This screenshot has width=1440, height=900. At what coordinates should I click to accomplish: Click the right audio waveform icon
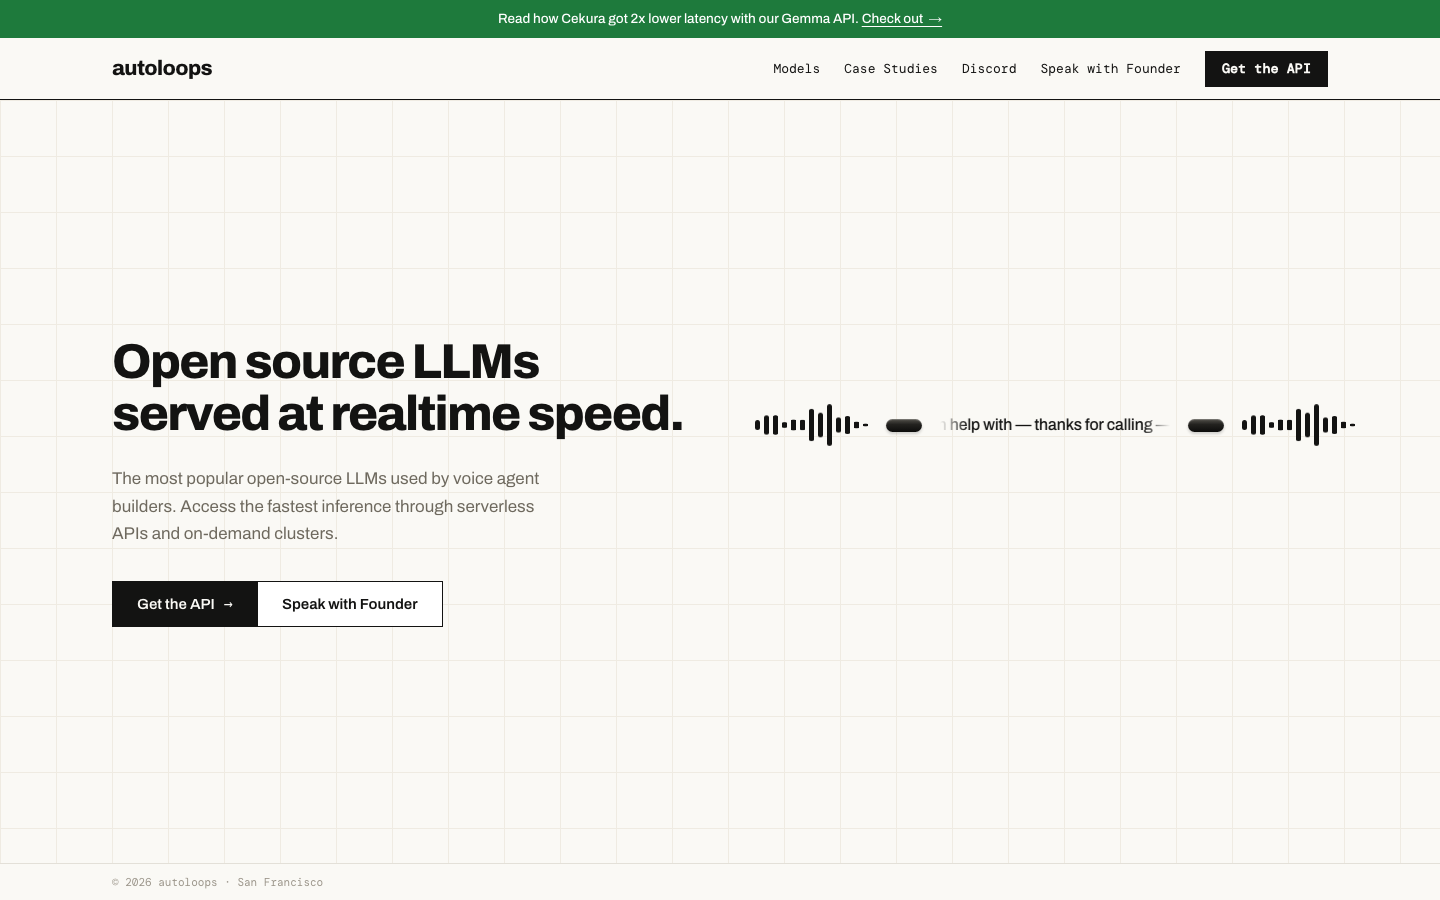click(x=1298, y=425)
